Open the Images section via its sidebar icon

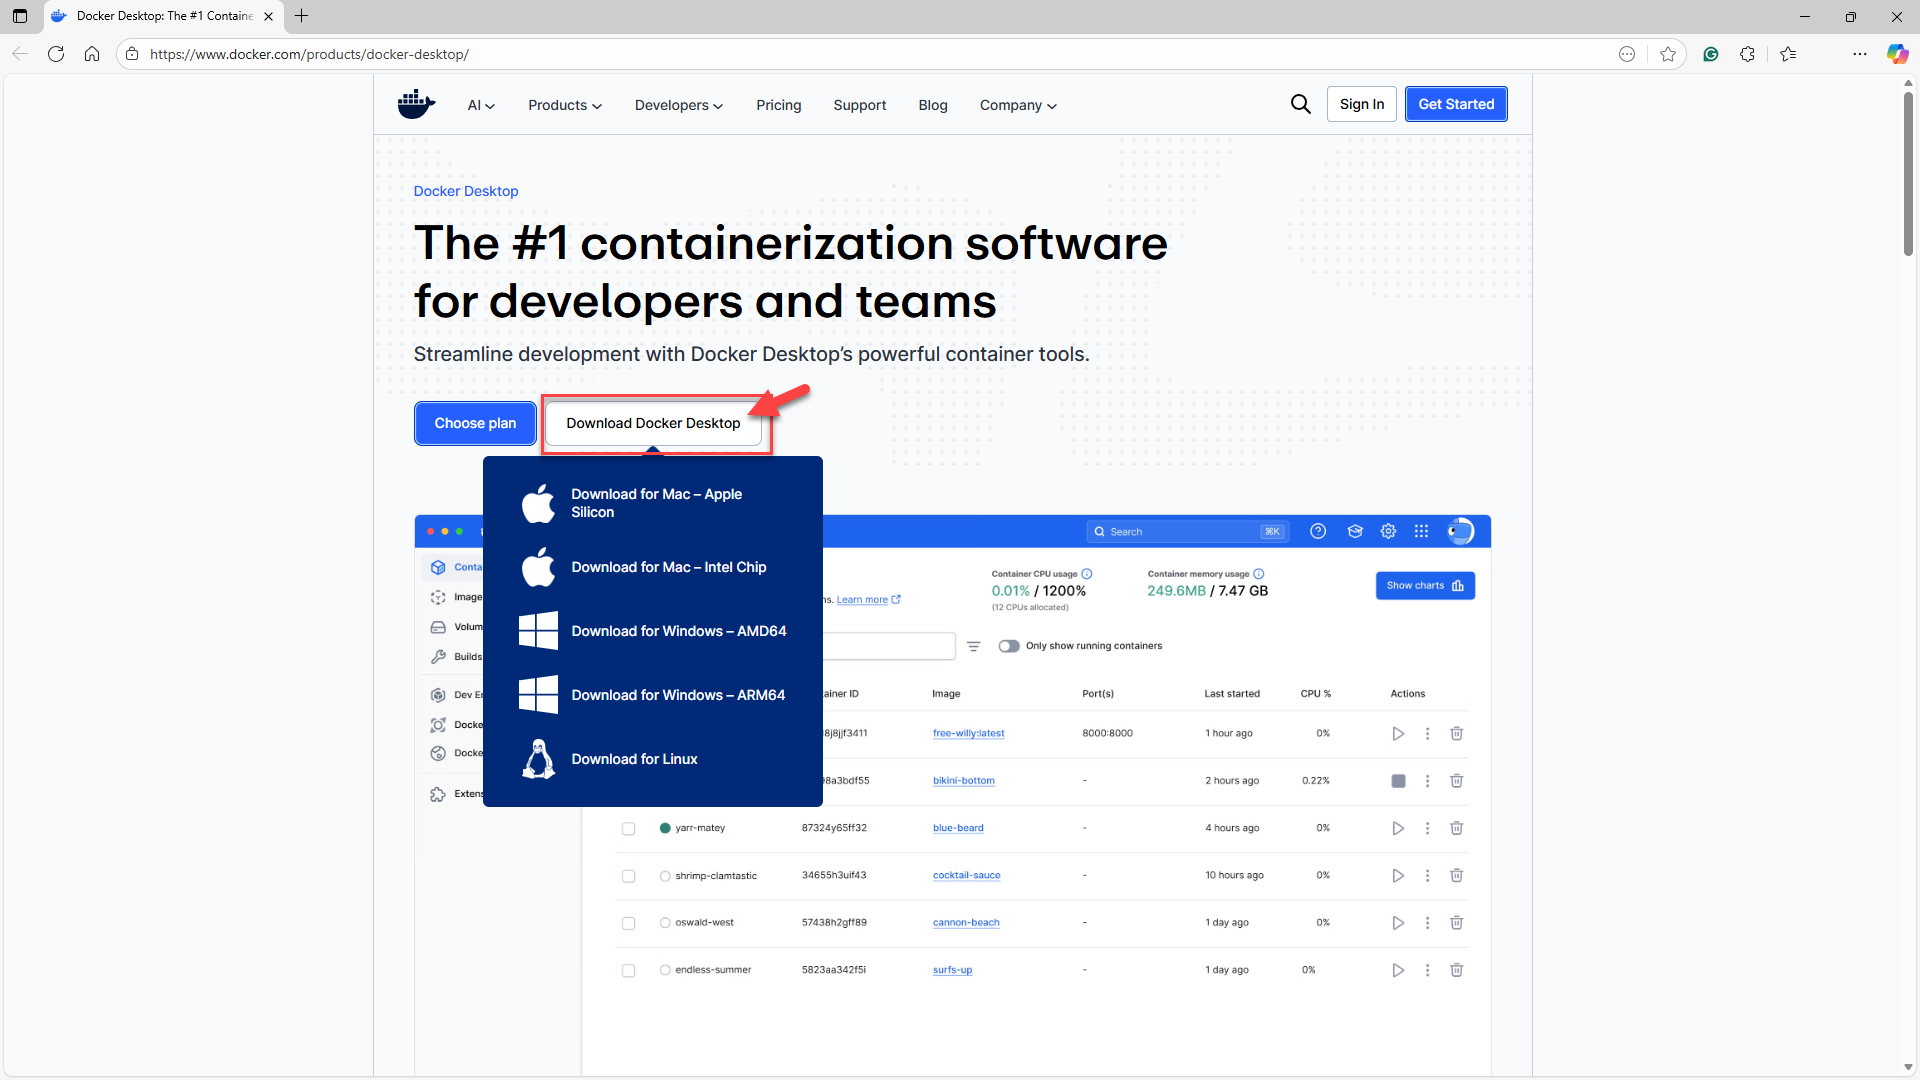click(x=438, y=597)
